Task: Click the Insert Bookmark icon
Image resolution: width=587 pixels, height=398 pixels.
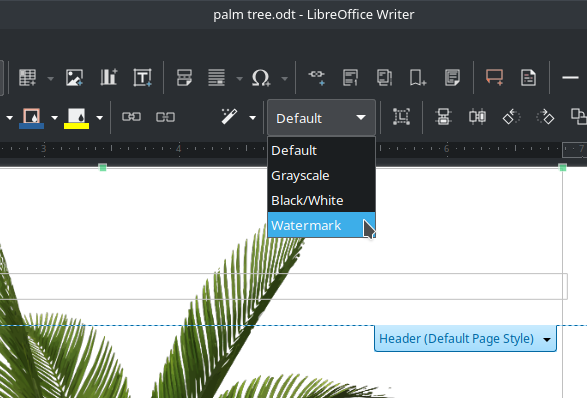Action: (418, 78)
